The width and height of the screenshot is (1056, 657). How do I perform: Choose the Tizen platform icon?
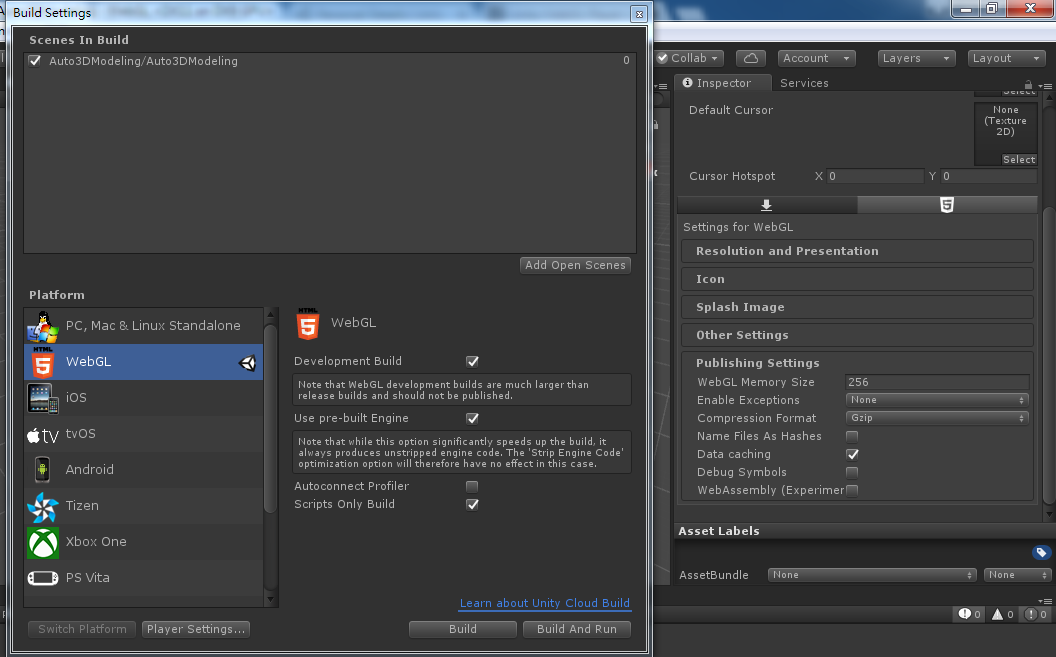tap(43, 506)
